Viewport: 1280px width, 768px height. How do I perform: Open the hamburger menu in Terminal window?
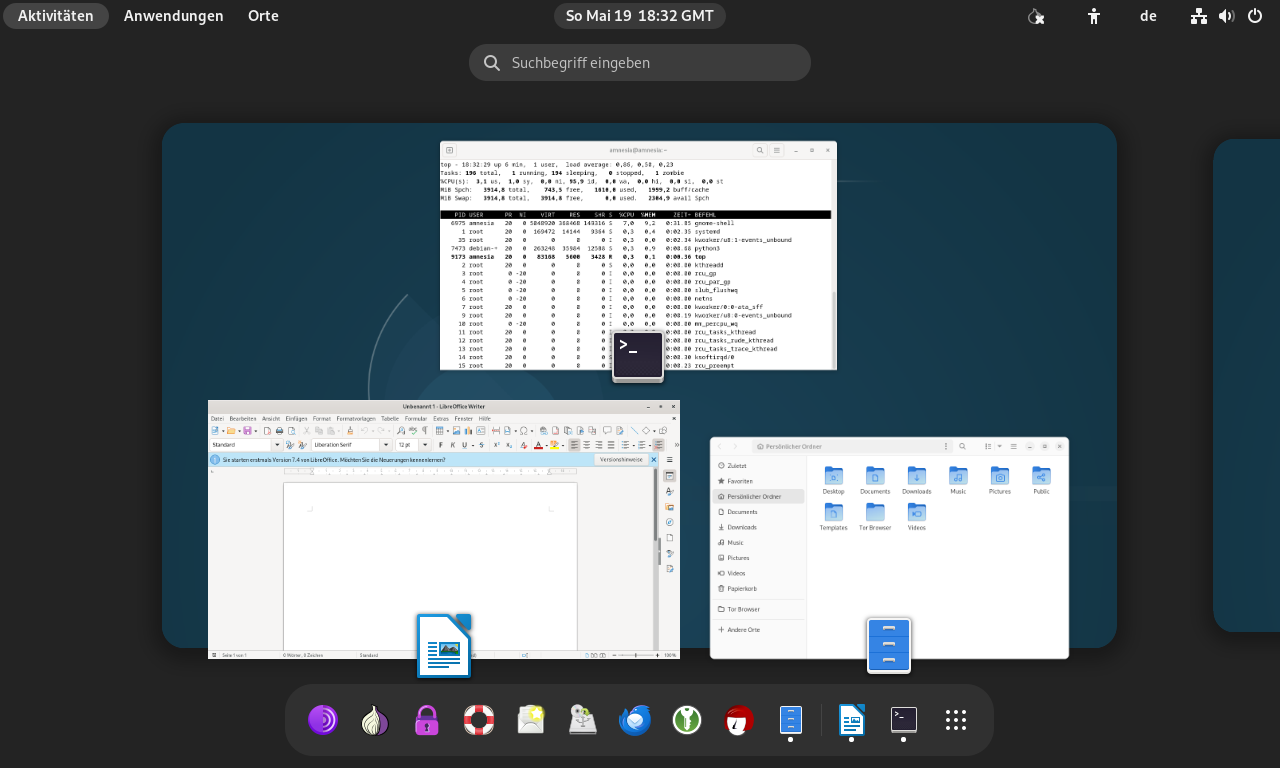(x=777, y=151)
